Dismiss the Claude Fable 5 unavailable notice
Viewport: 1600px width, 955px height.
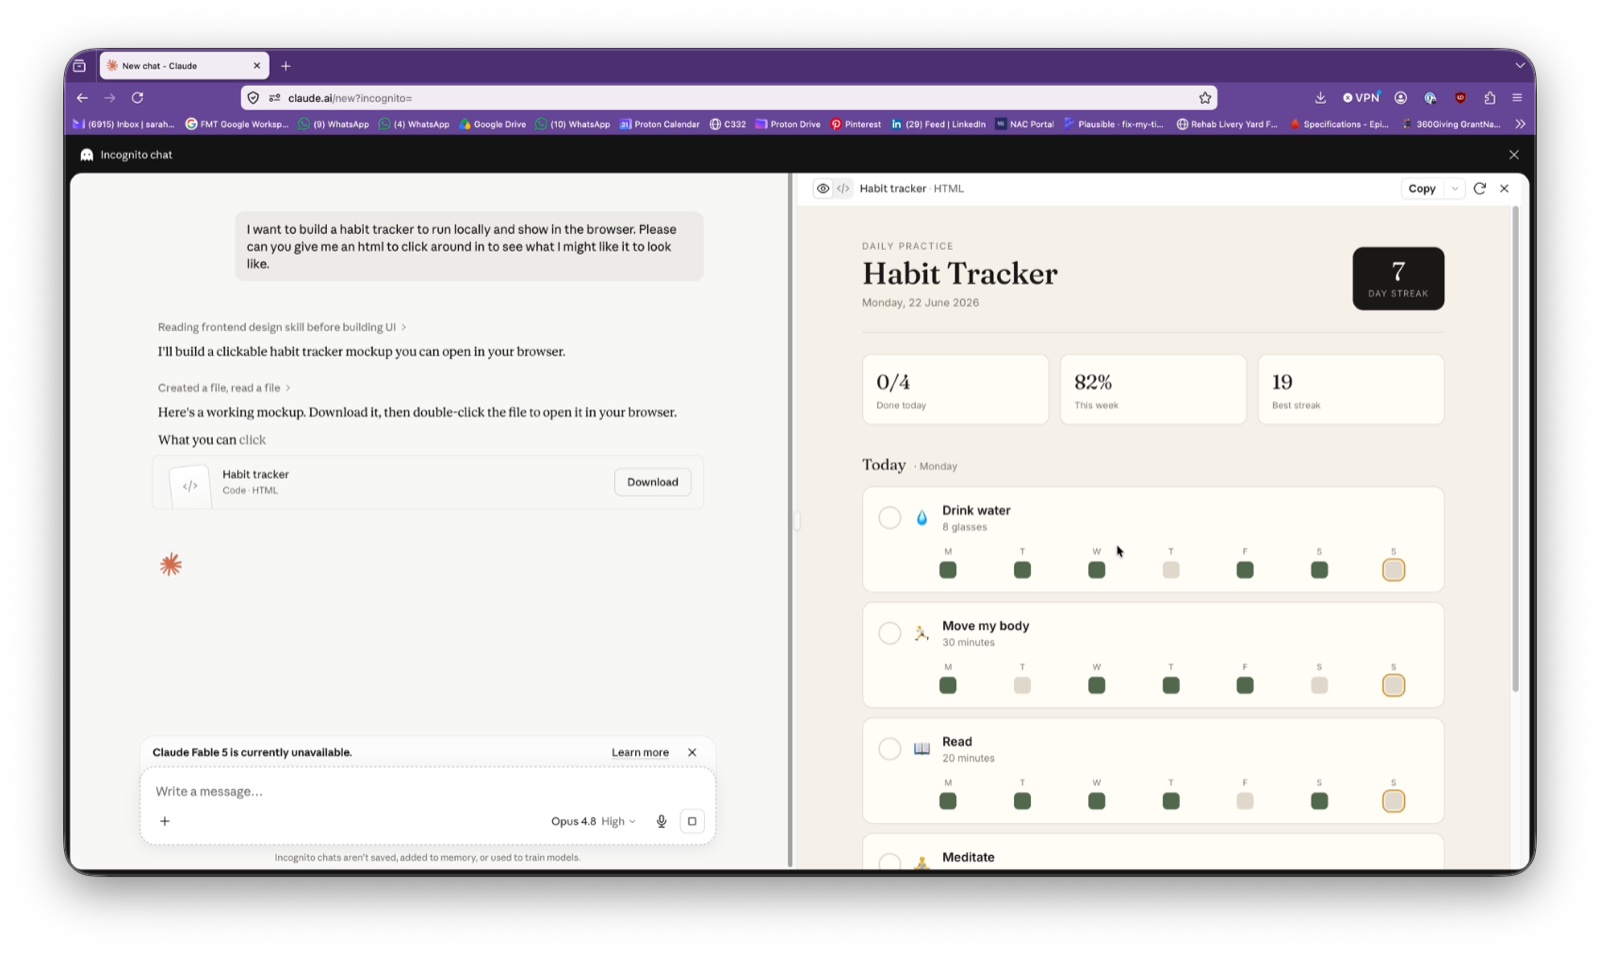pos(692,753)
